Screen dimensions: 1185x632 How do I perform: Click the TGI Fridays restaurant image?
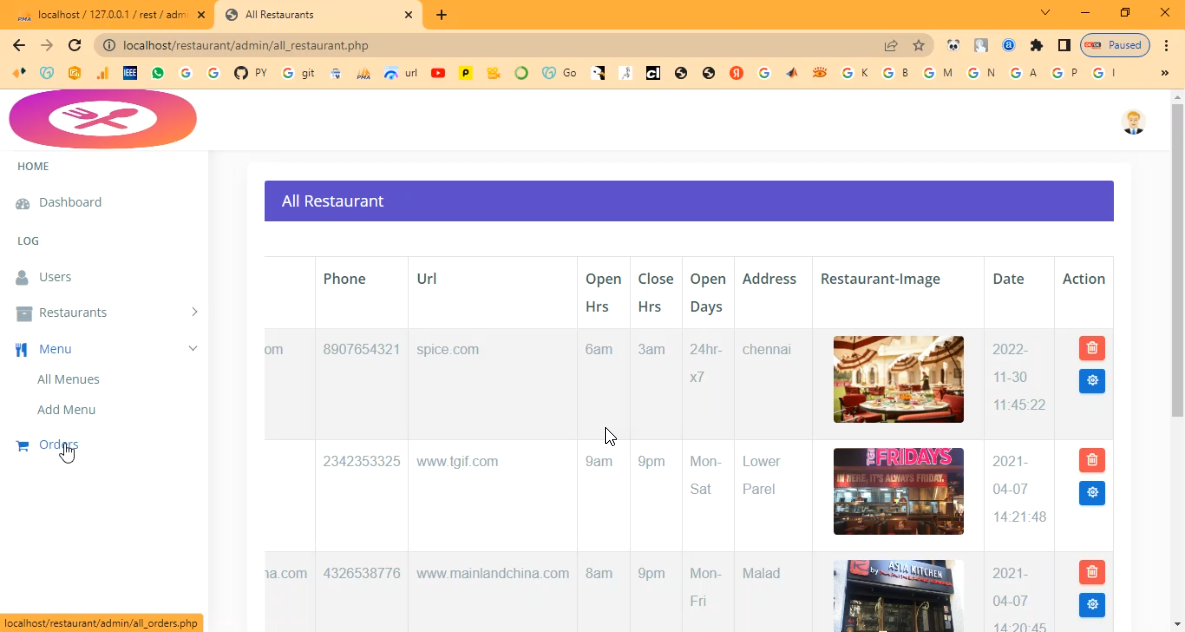pos(898,491)
